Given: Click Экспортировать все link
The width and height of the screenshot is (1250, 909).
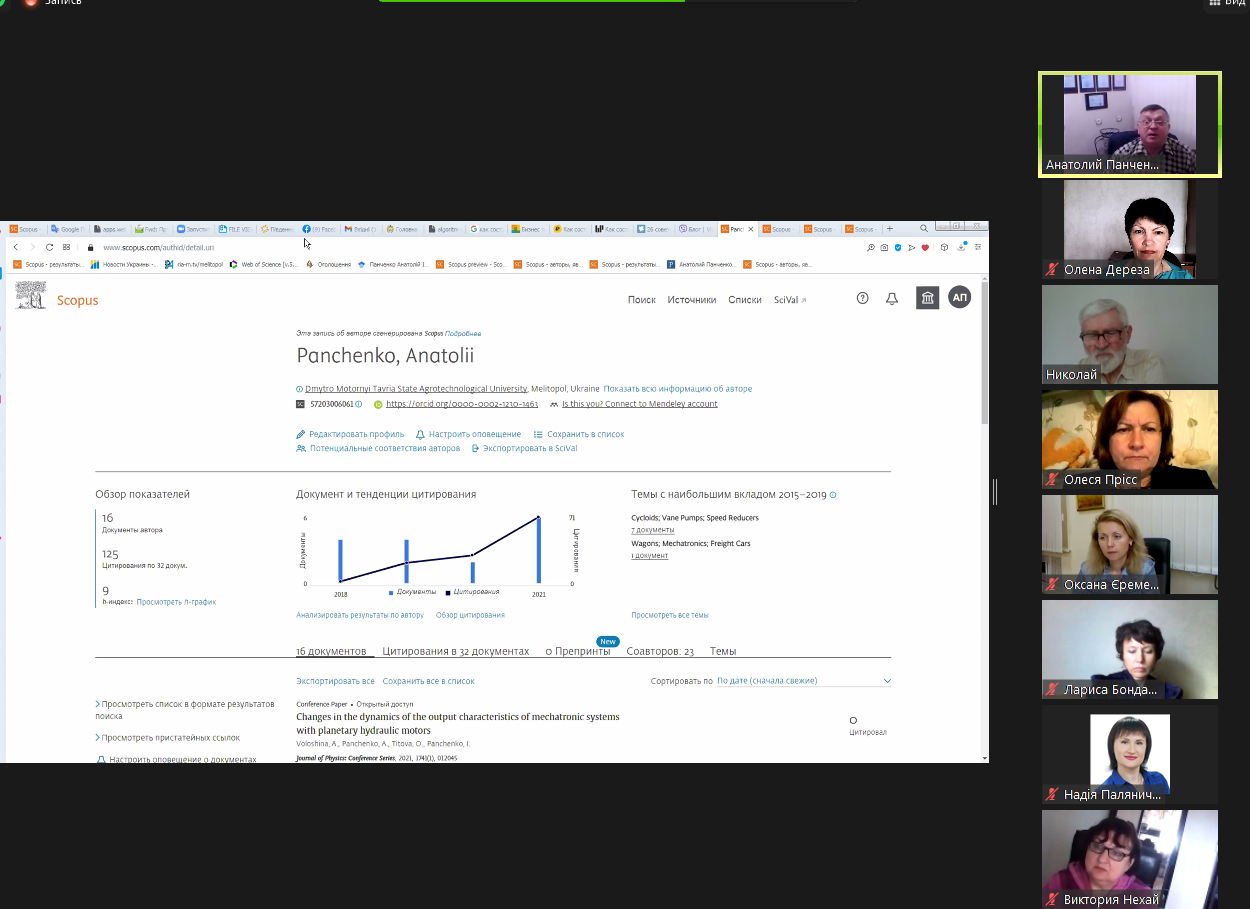Looking at the screenshot, I should tap(335, 681).
